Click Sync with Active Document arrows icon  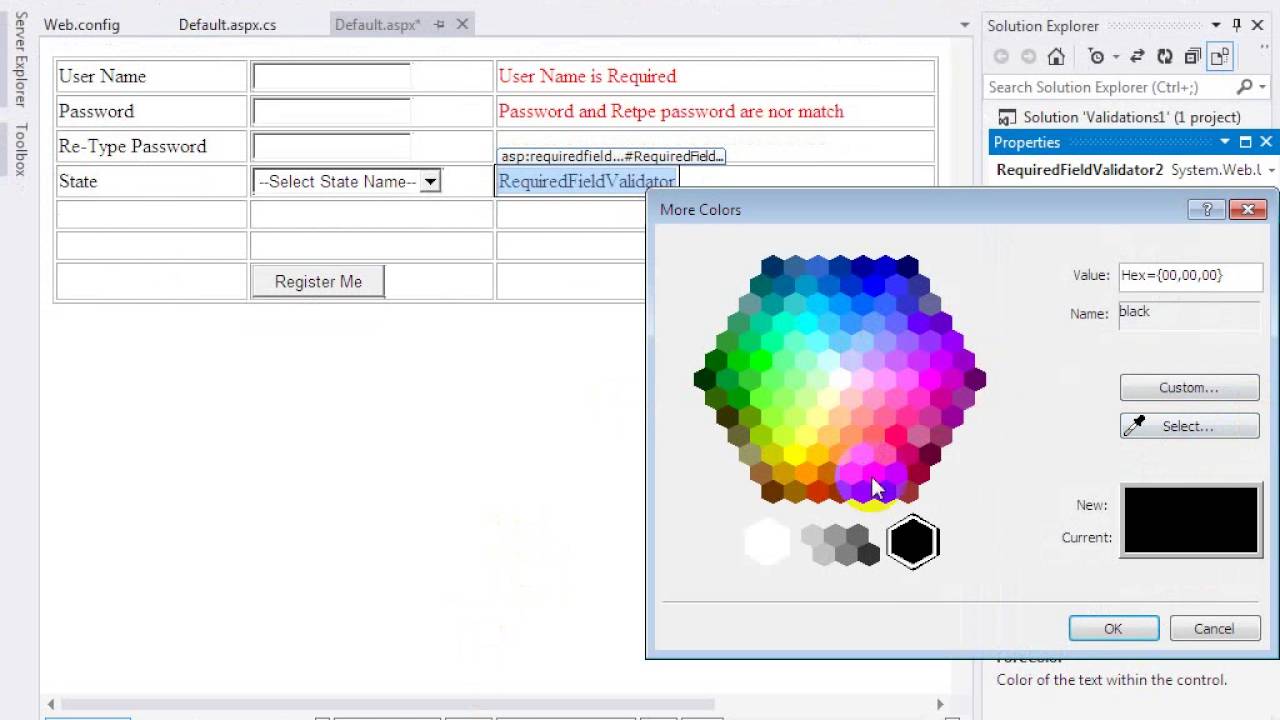tap(1137, 57)
